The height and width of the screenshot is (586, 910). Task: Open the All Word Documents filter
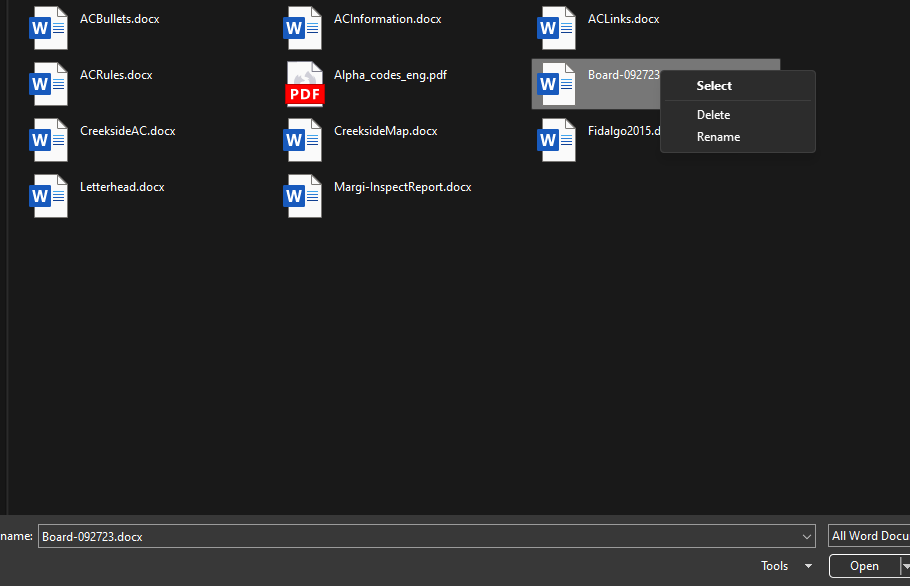(869, 536)
